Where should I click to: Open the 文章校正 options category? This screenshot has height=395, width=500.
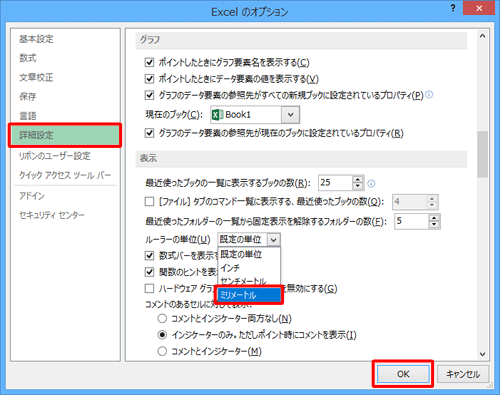coord(36,77)
